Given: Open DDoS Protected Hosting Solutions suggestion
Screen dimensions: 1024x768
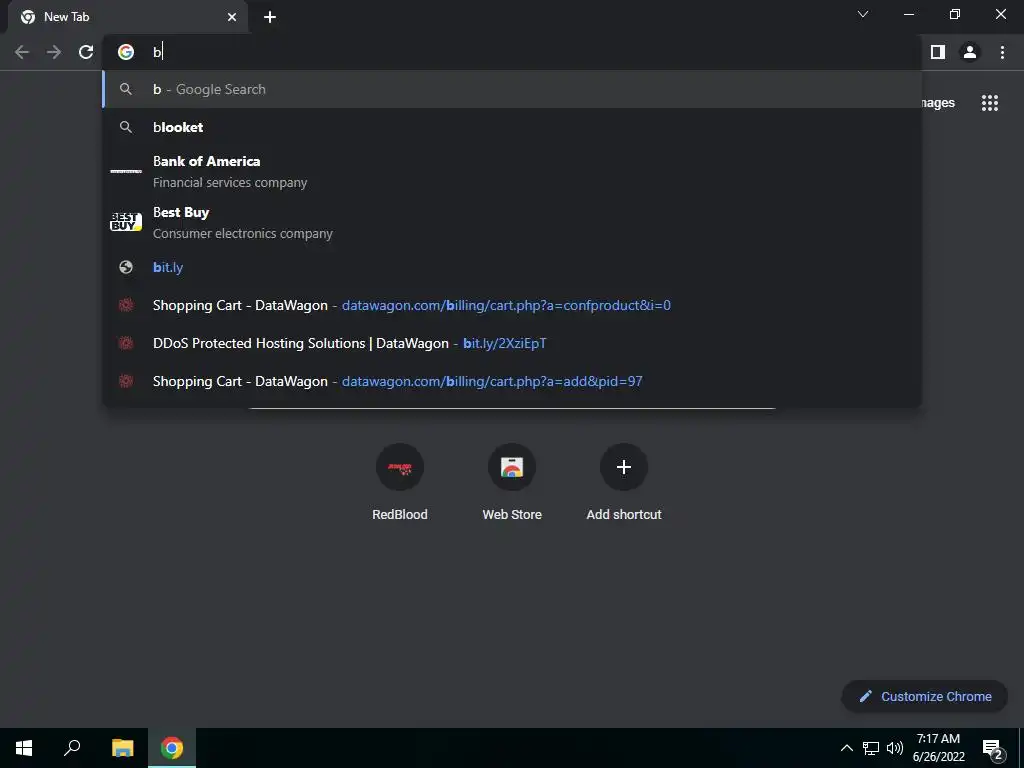Looking at the screenshot, I should 513,343.
